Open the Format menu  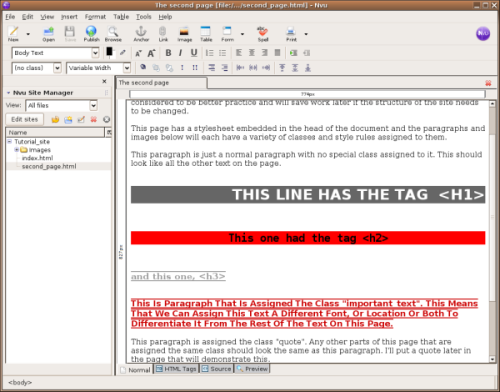click(x=95, y=17)
